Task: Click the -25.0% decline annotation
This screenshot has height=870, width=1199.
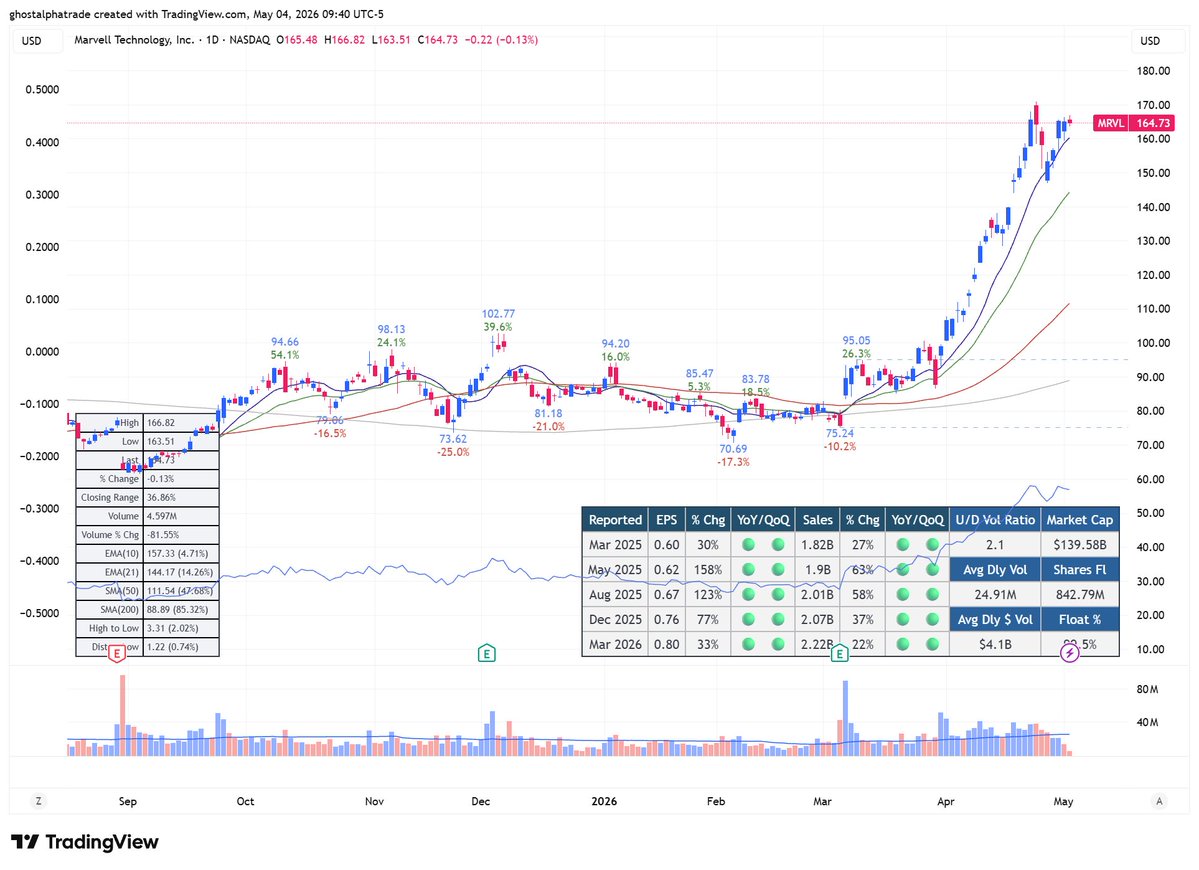Action: [453, 452]
